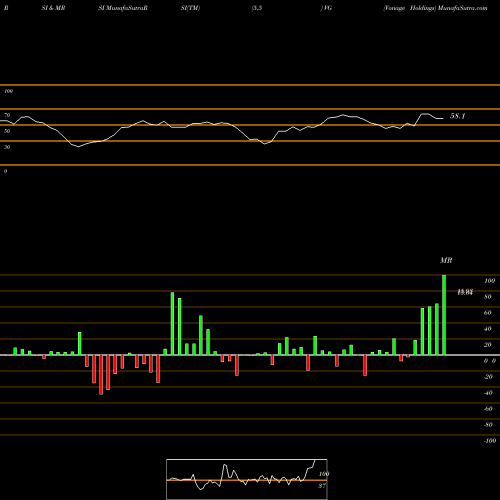Viewport: 500px width, 500px height.
Task: Click the 'SI(TM)' header label
Action: click(x=190, y=8)
